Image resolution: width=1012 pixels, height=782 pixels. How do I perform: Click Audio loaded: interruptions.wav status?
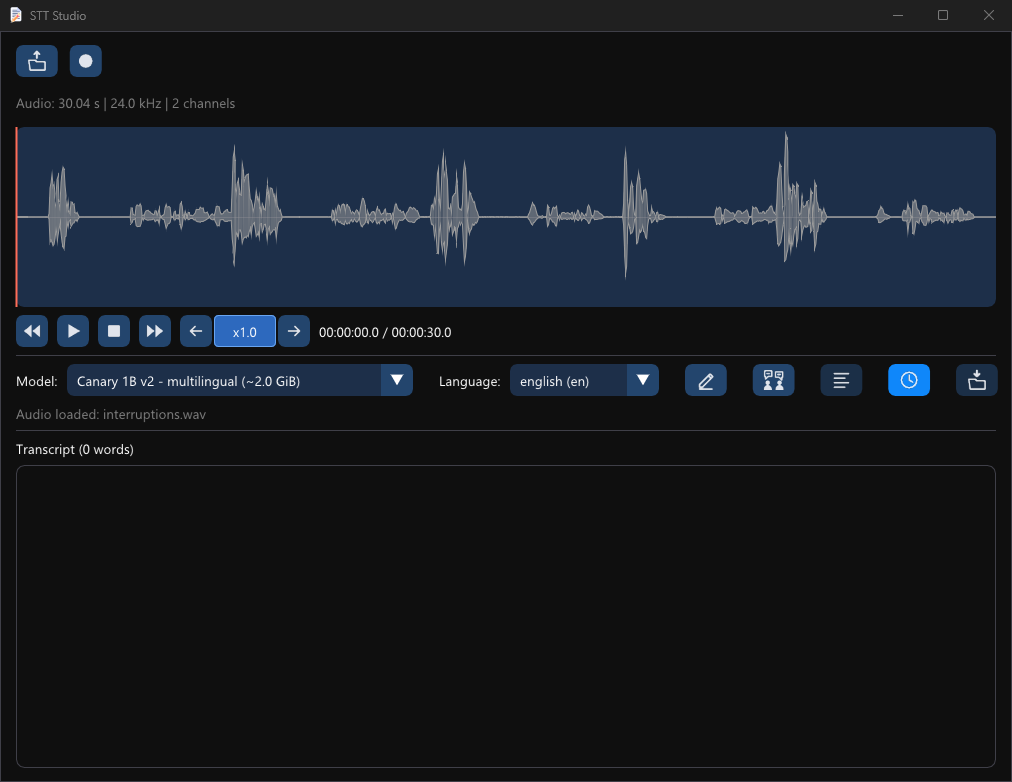click(x=111, y=414)
